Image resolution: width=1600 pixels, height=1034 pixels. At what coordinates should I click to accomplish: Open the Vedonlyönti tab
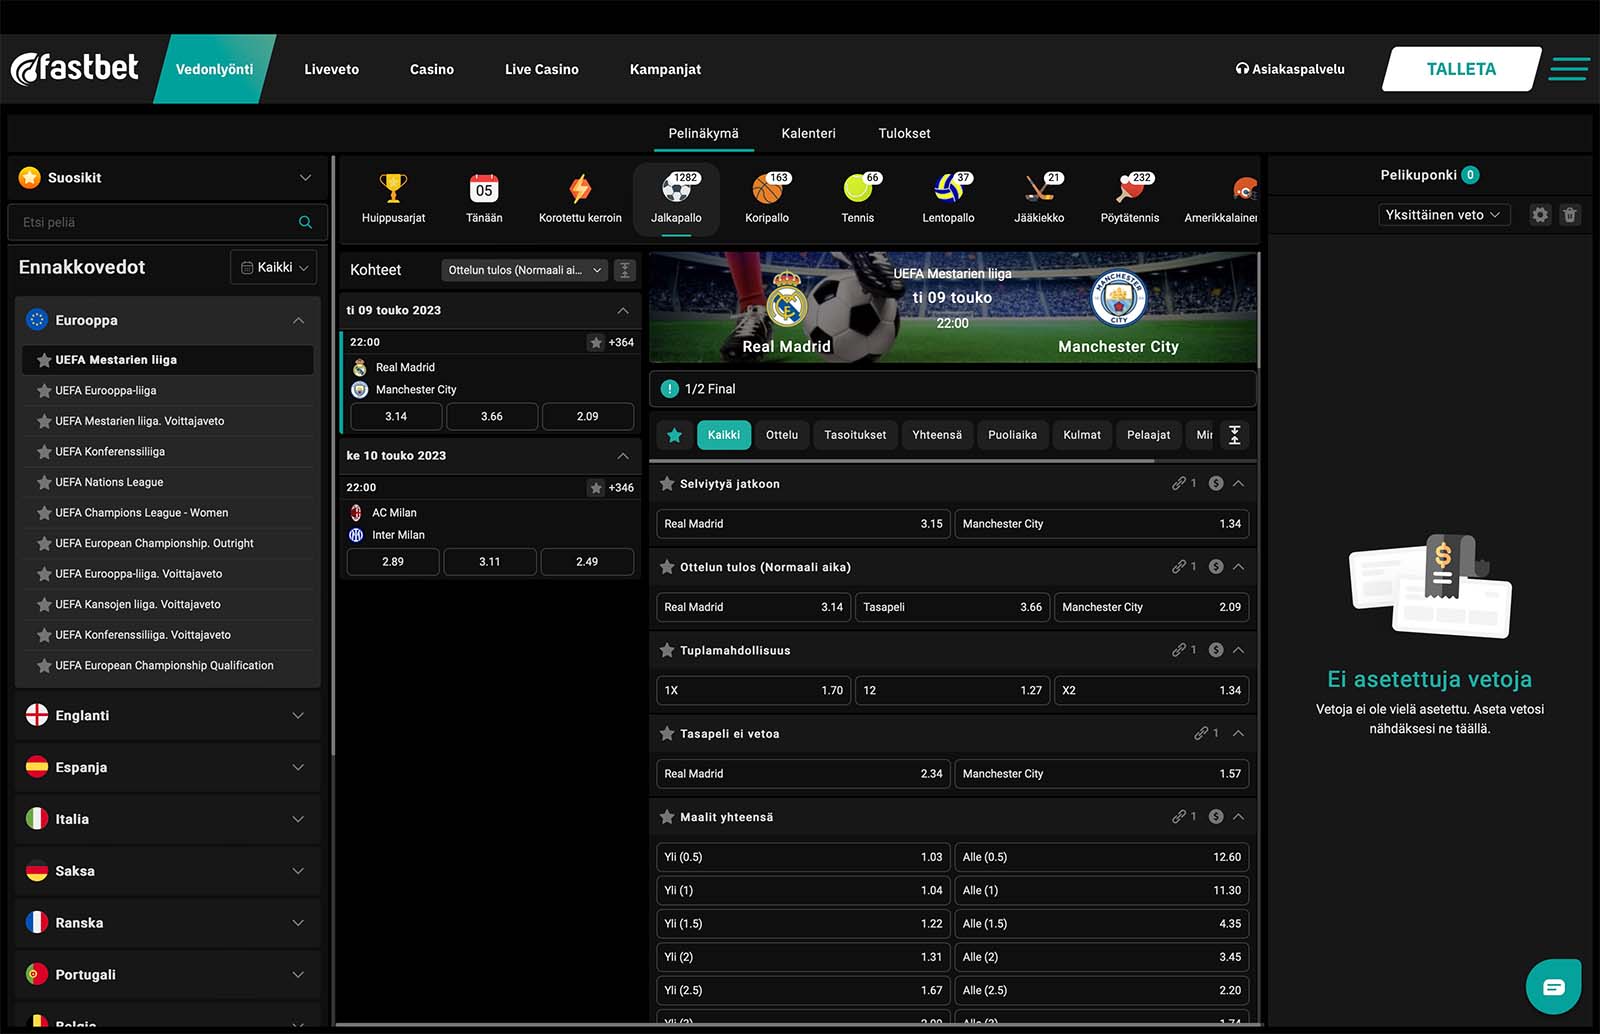click(215, 69)
